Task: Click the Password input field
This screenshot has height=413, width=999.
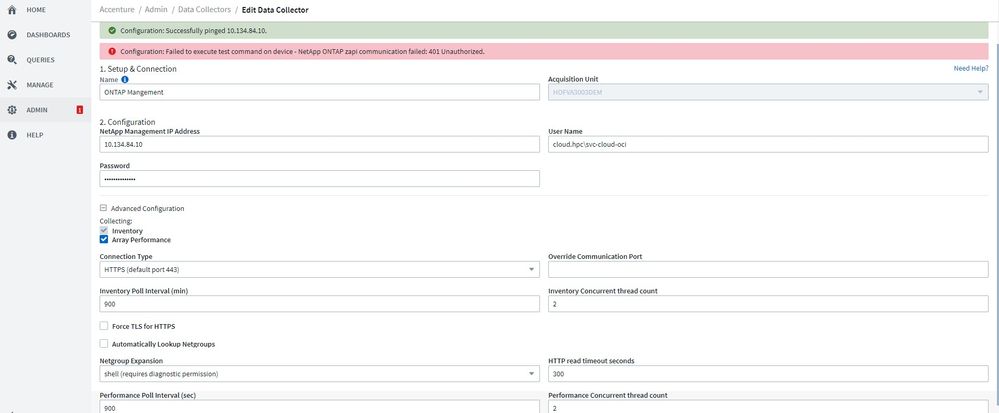Action: click(x=320, y=178)
